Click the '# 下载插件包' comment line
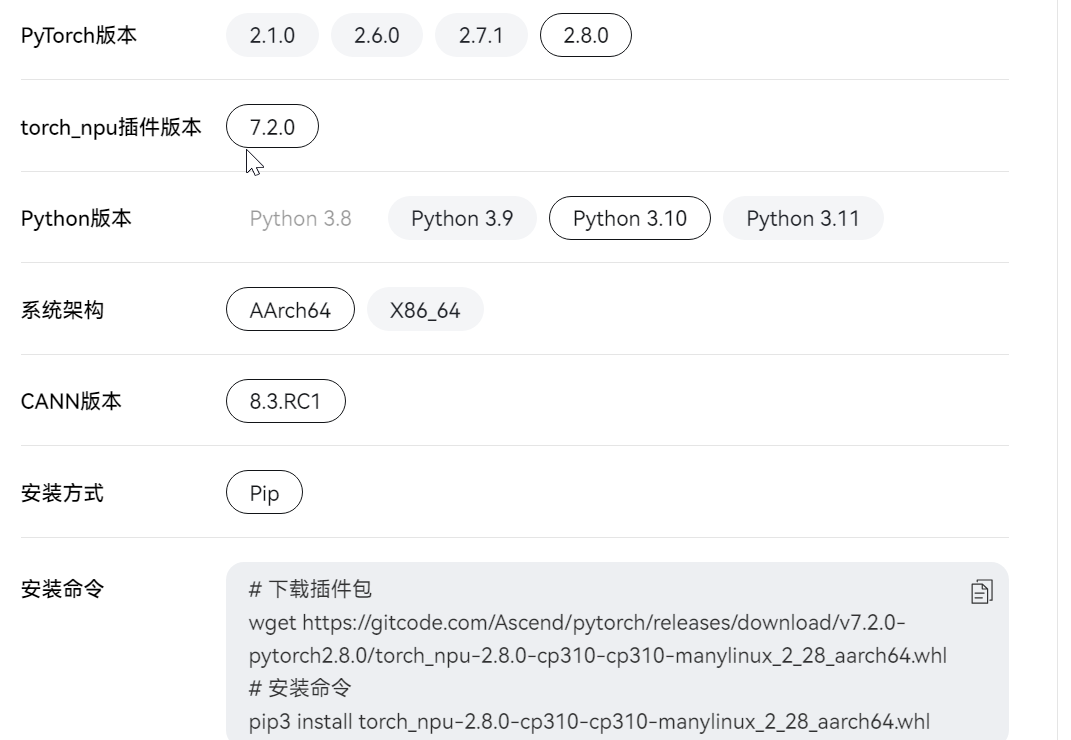Screen dimensions: 1071x740 click(x=310, y=589)
